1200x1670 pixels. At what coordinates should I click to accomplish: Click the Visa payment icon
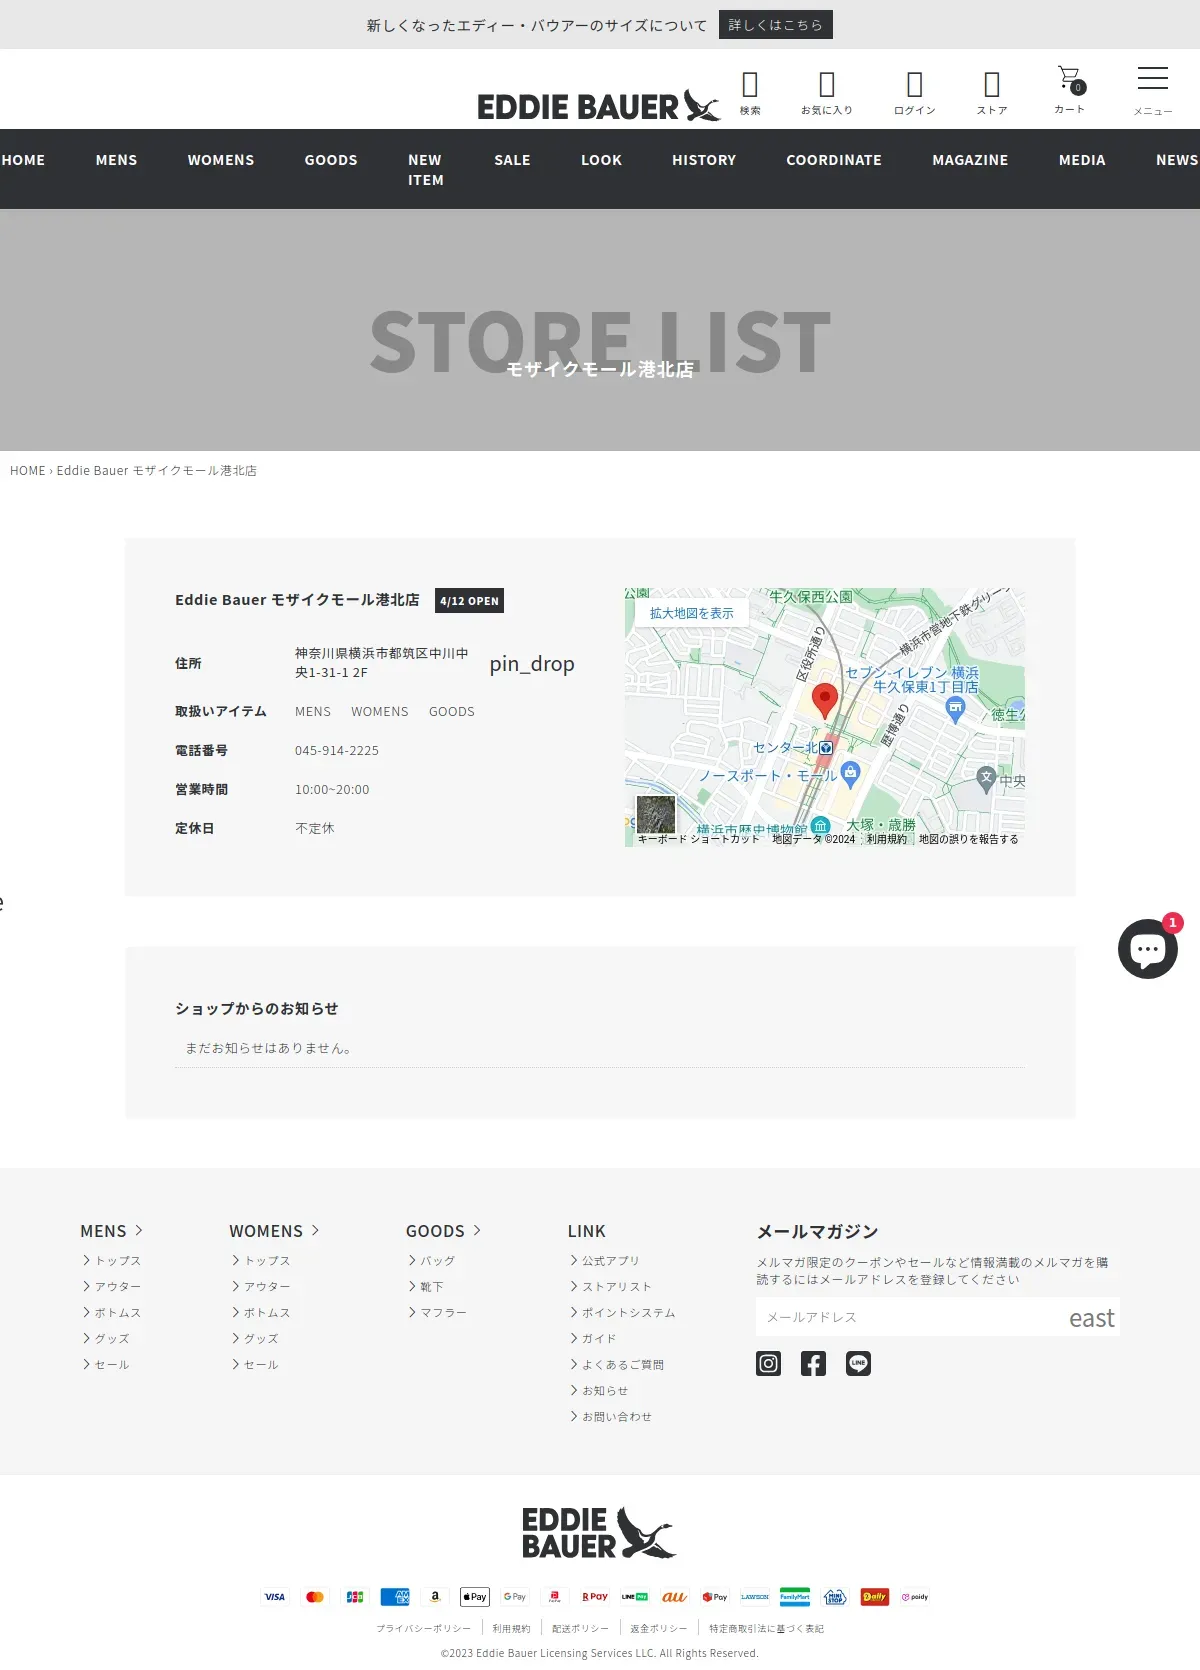point(275,1597)
